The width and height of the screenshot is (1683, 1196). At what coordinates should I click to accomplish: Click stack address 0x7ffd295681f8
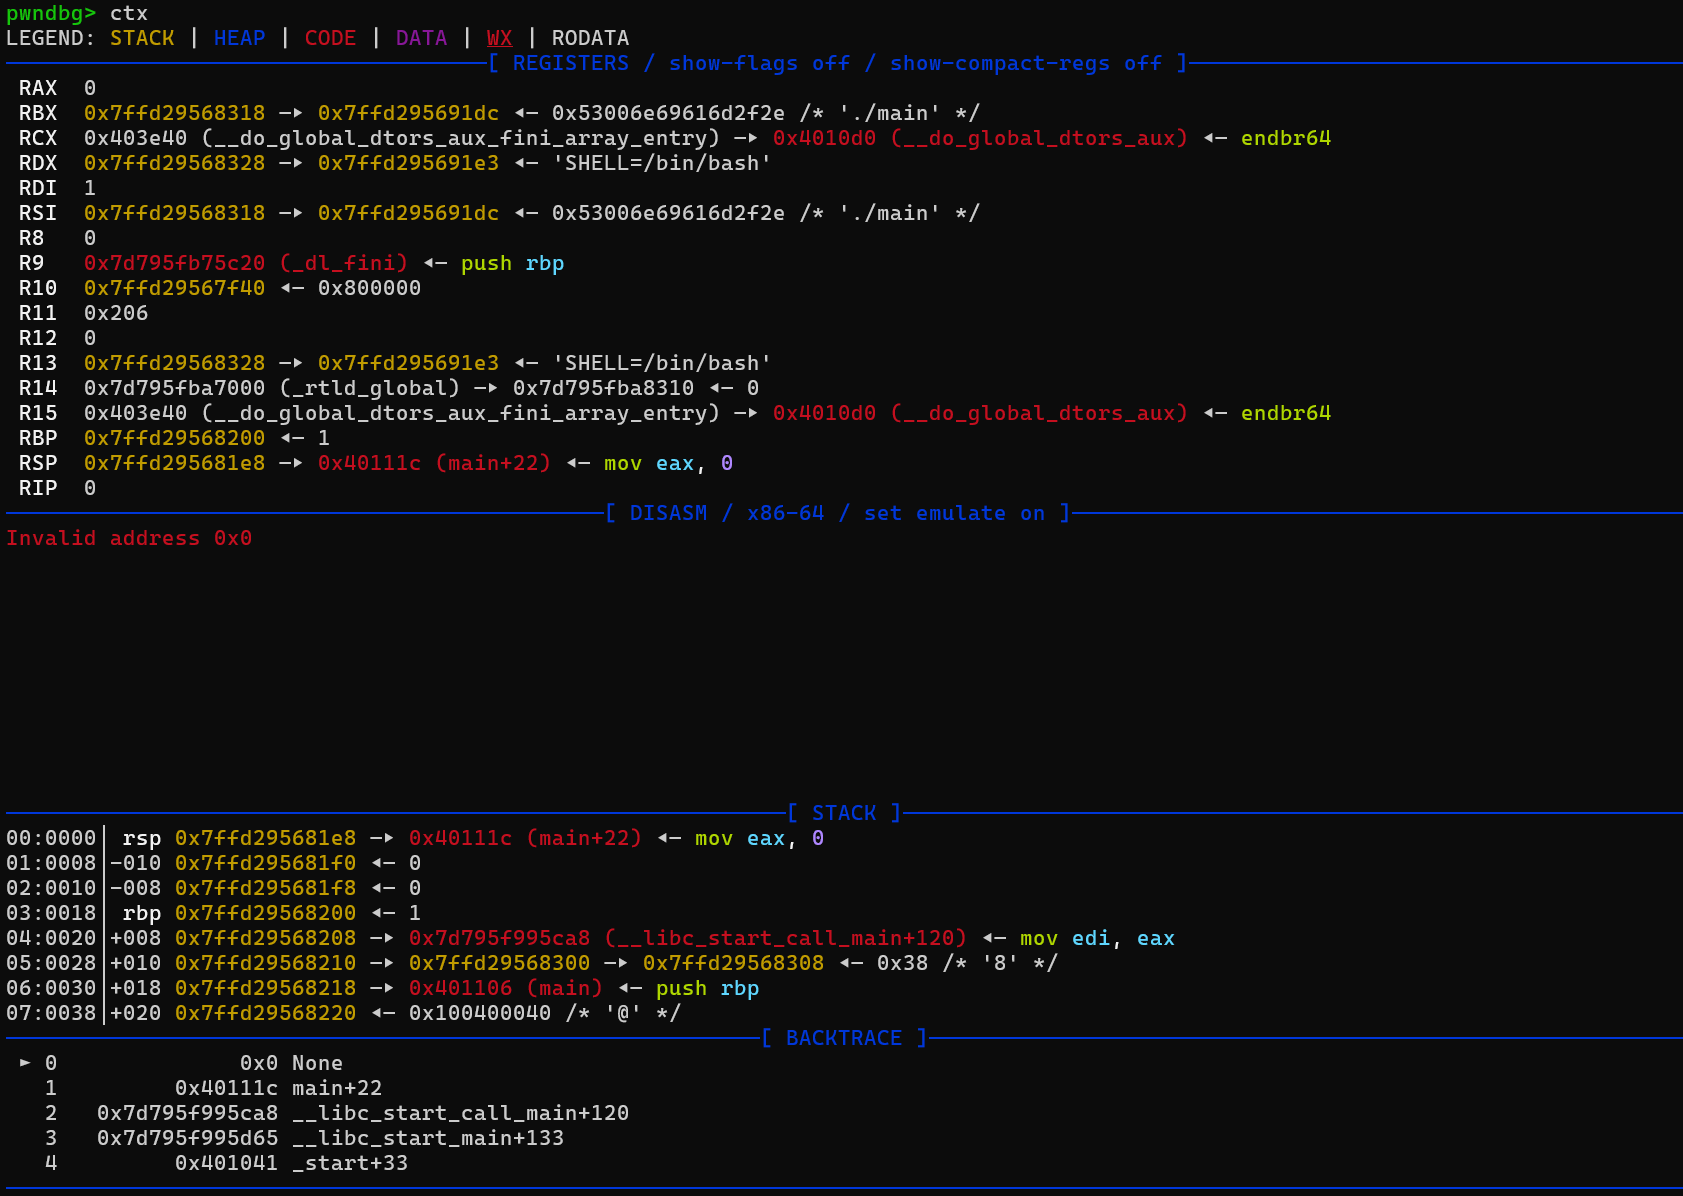coord(265,888)
